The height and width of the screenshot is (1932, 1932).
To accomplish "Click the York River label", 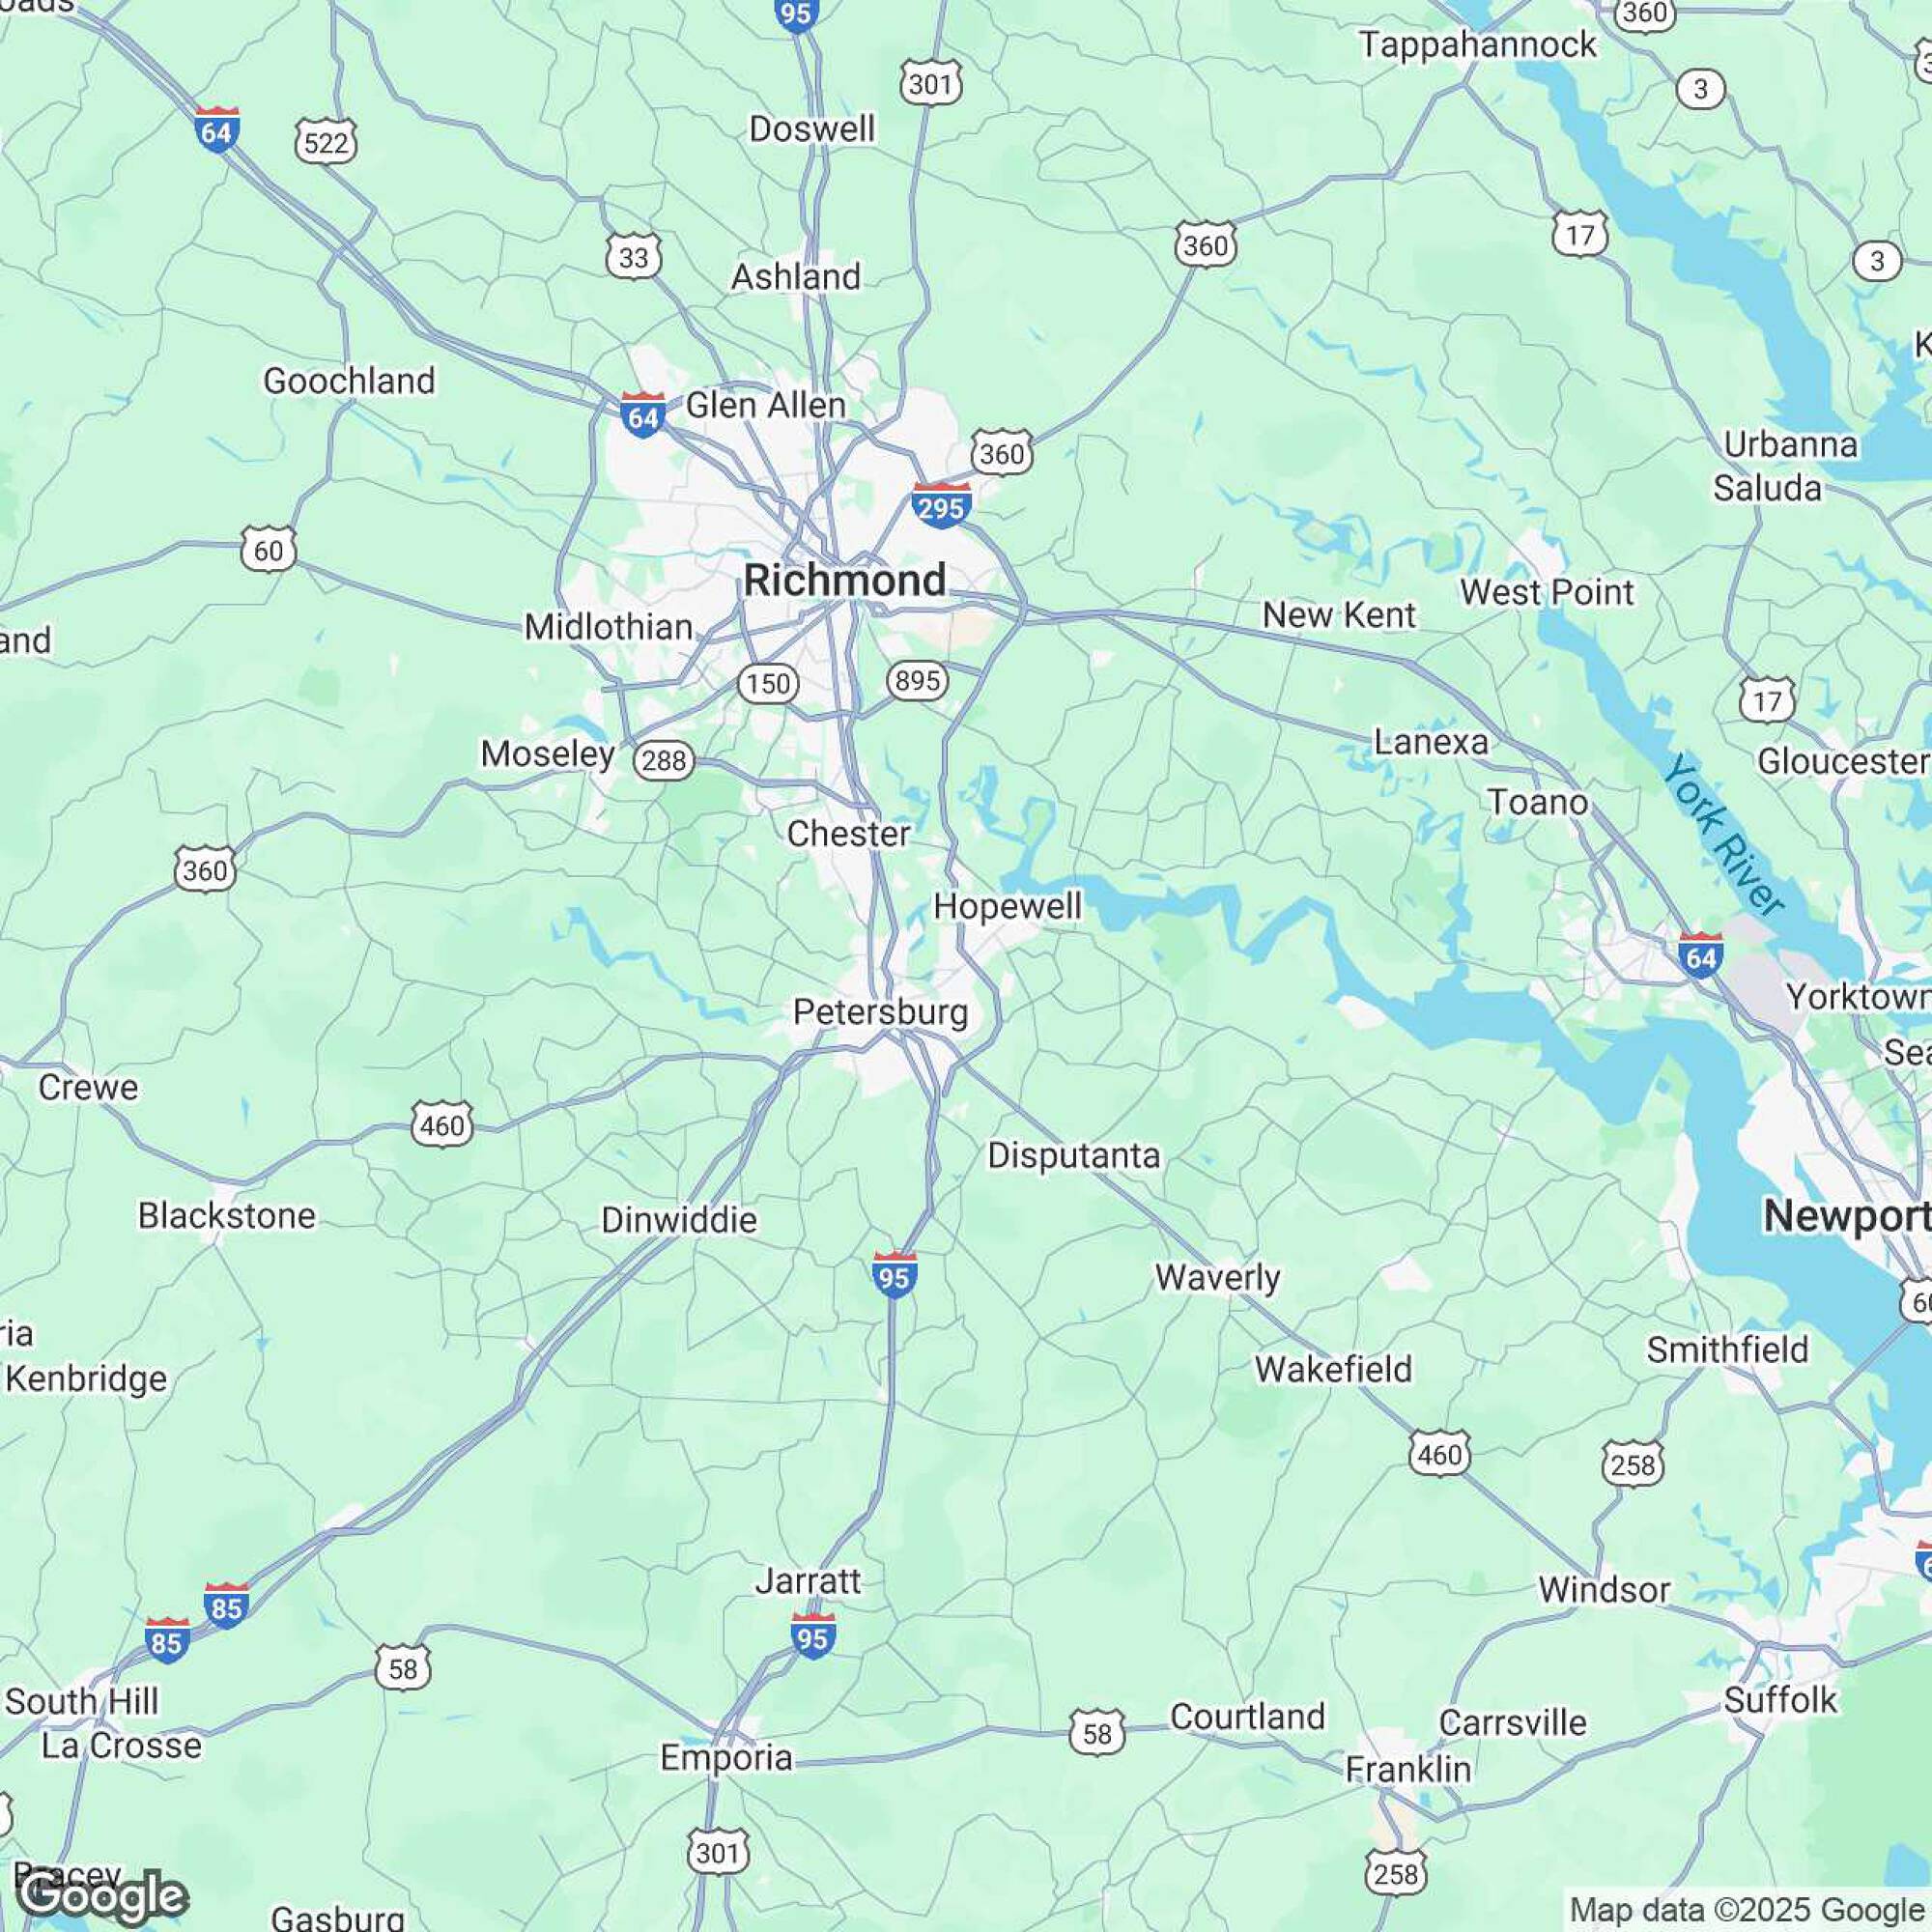I will (1725, 836).
